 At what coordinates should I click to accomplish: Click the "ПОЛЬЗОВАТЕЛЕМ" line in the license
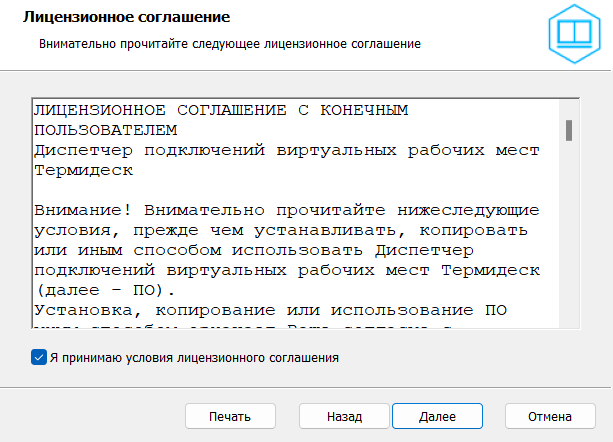[105, 129]
